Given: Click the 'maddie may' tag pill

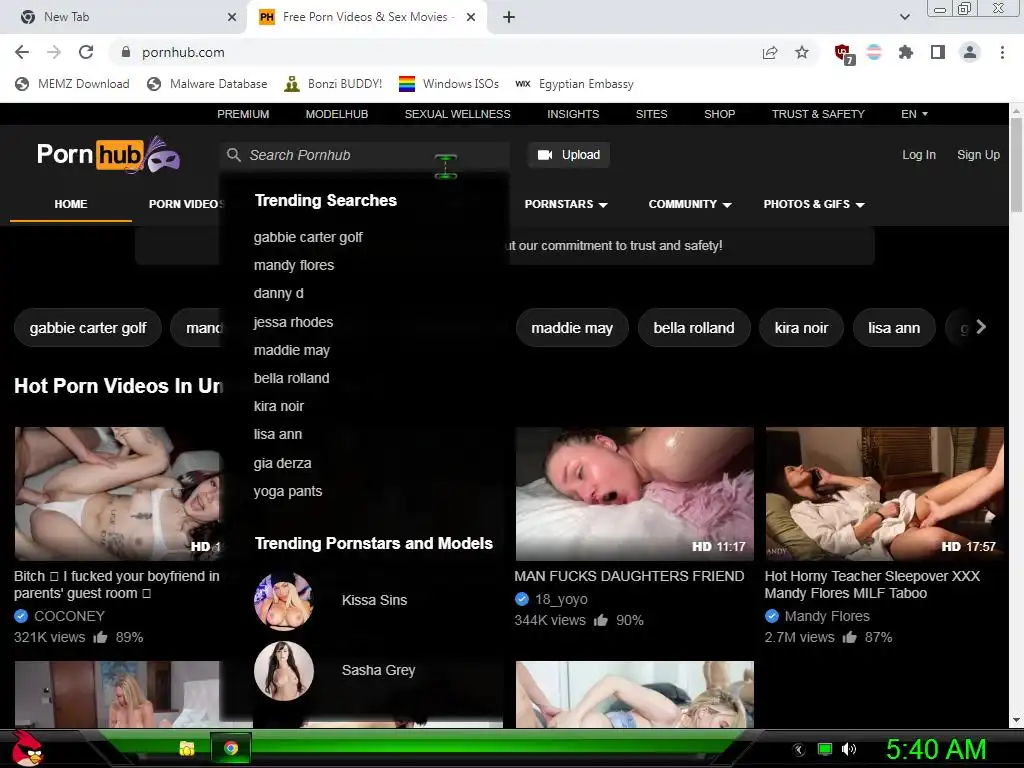Looking at the screenshot, I should click(x=572, y=328).
